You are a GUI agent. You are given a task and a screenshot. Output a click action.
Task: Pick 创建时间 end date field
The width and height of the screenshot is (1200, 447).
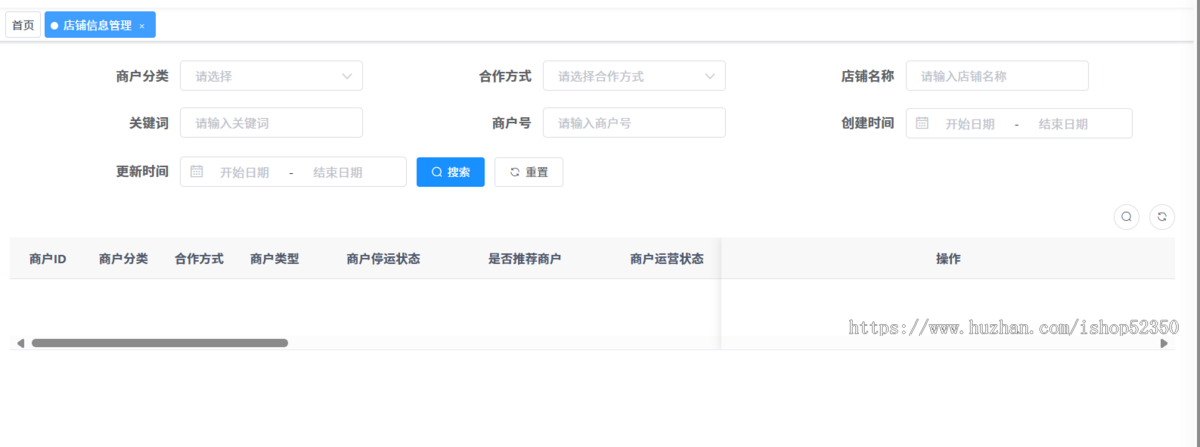[1063, 124]
